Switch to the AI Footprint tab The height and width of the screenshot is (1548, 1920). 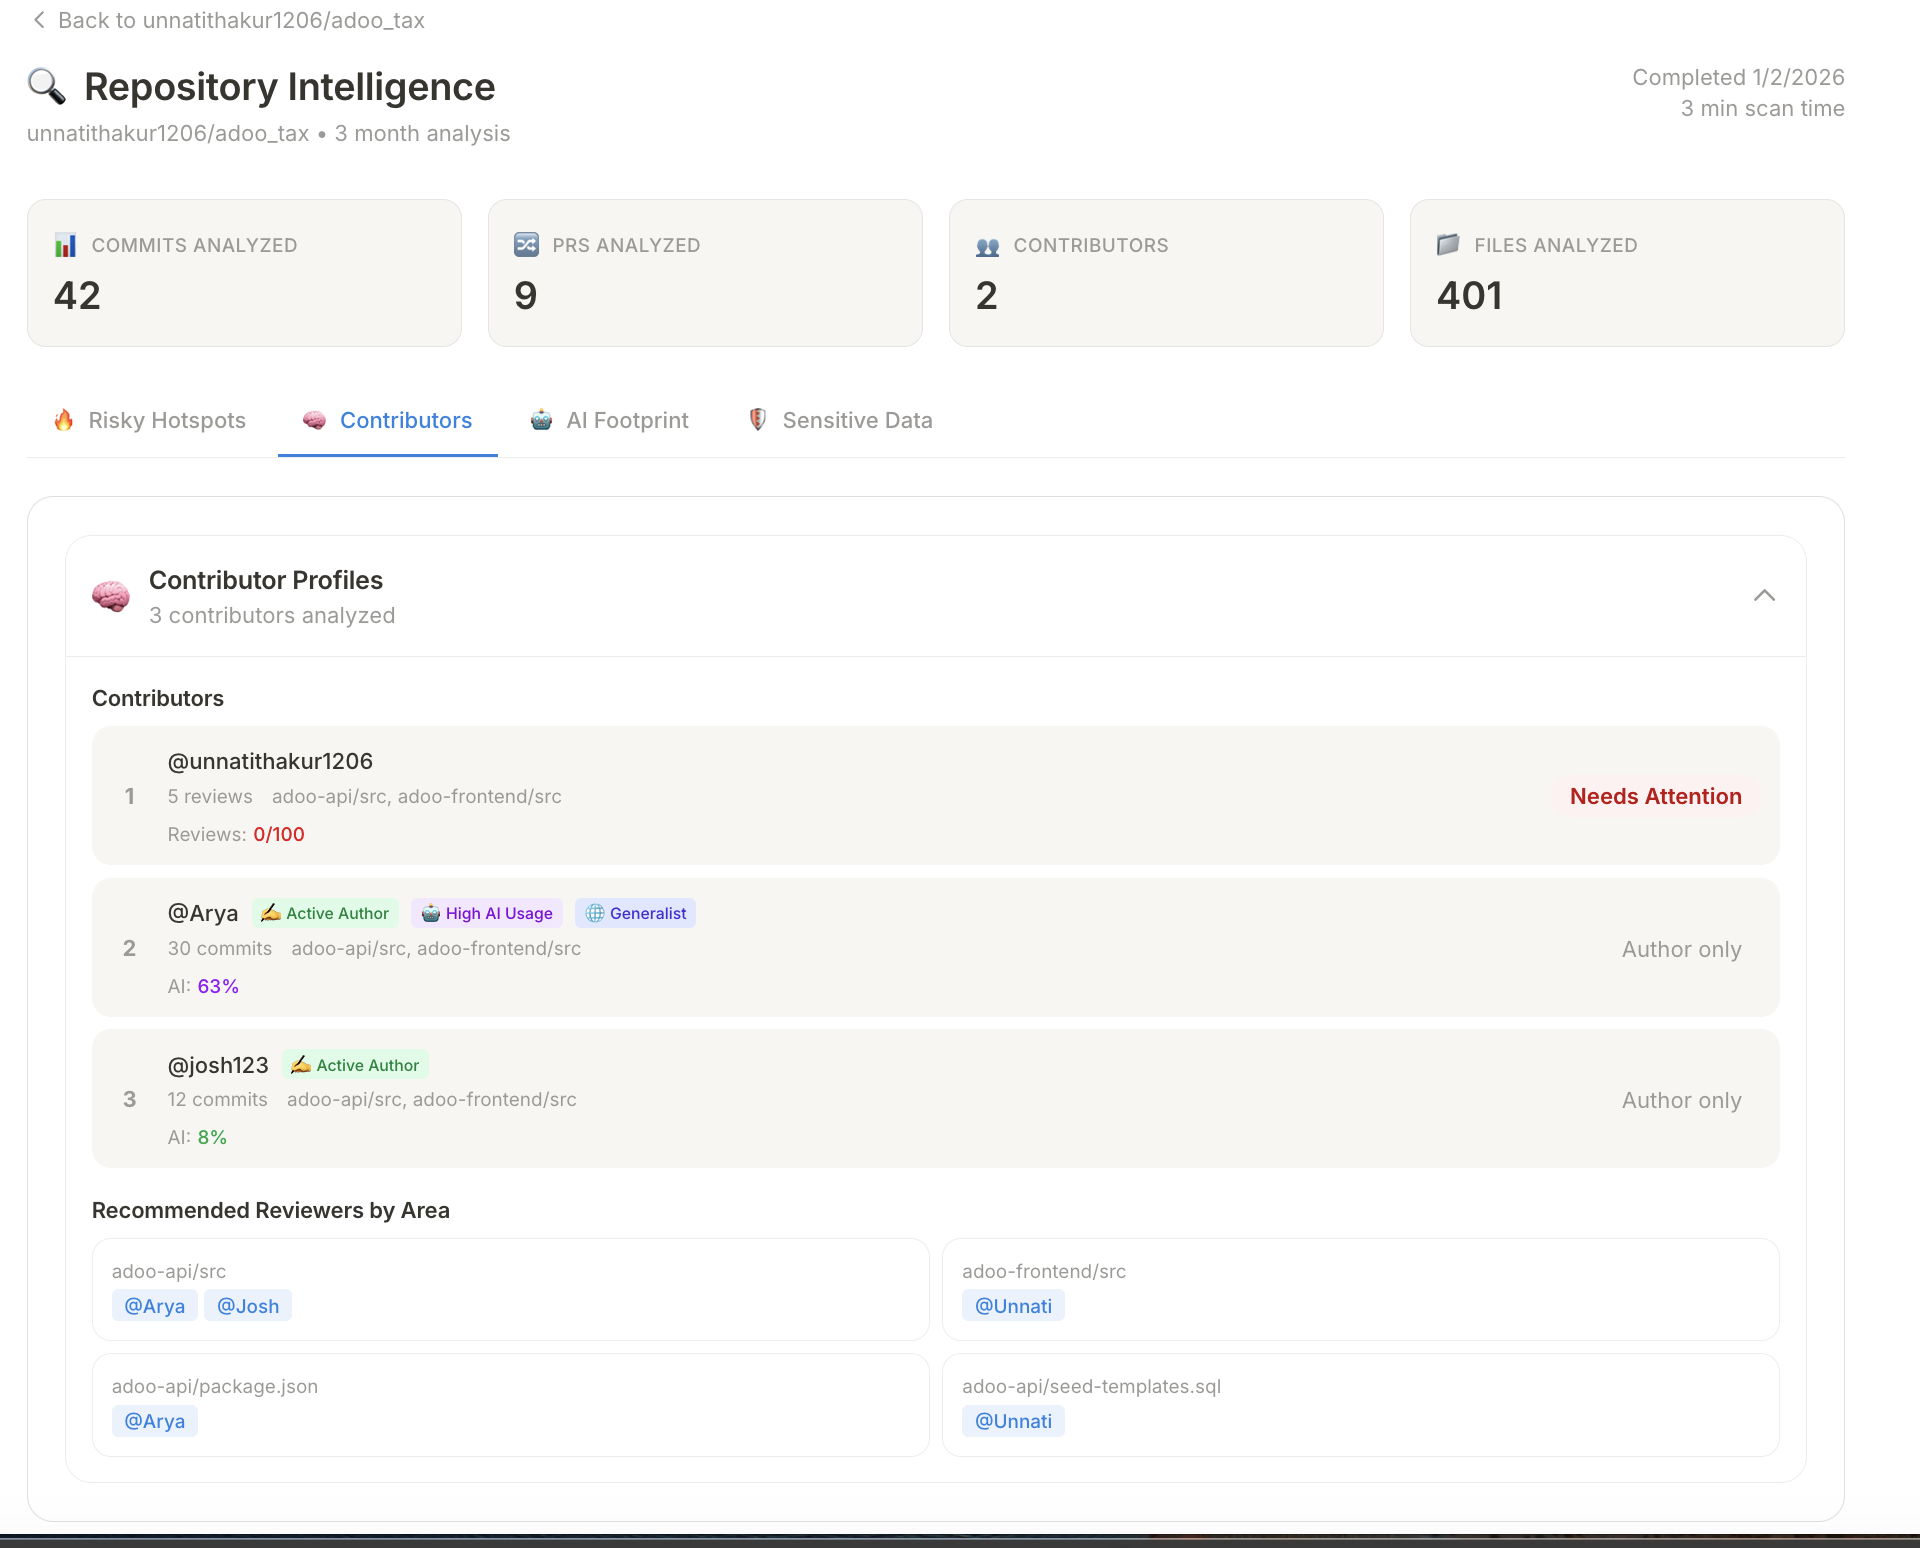tap(611, 420)
